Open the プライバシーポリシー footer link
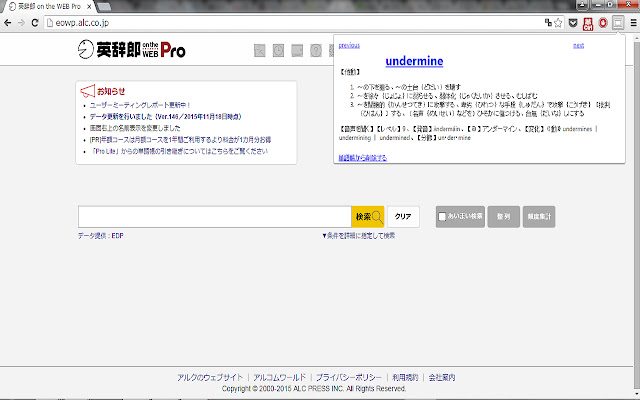Viewport: 640px width, 400px height. (349, 377)
